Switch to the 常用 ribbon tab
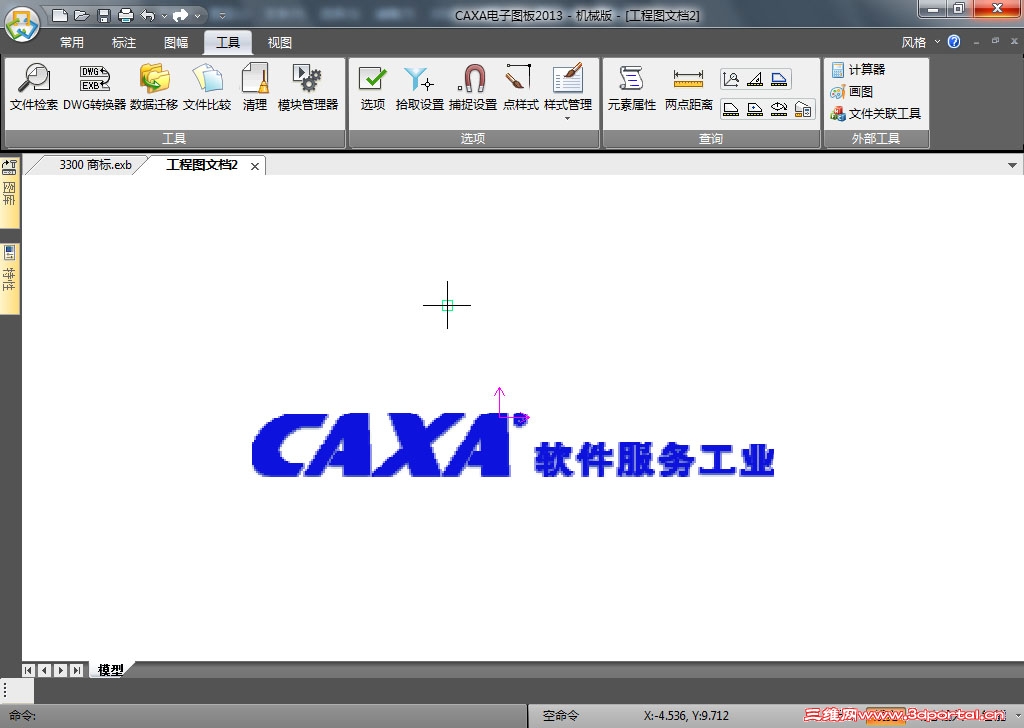The image size is (1024, 728). coord(72,42)
